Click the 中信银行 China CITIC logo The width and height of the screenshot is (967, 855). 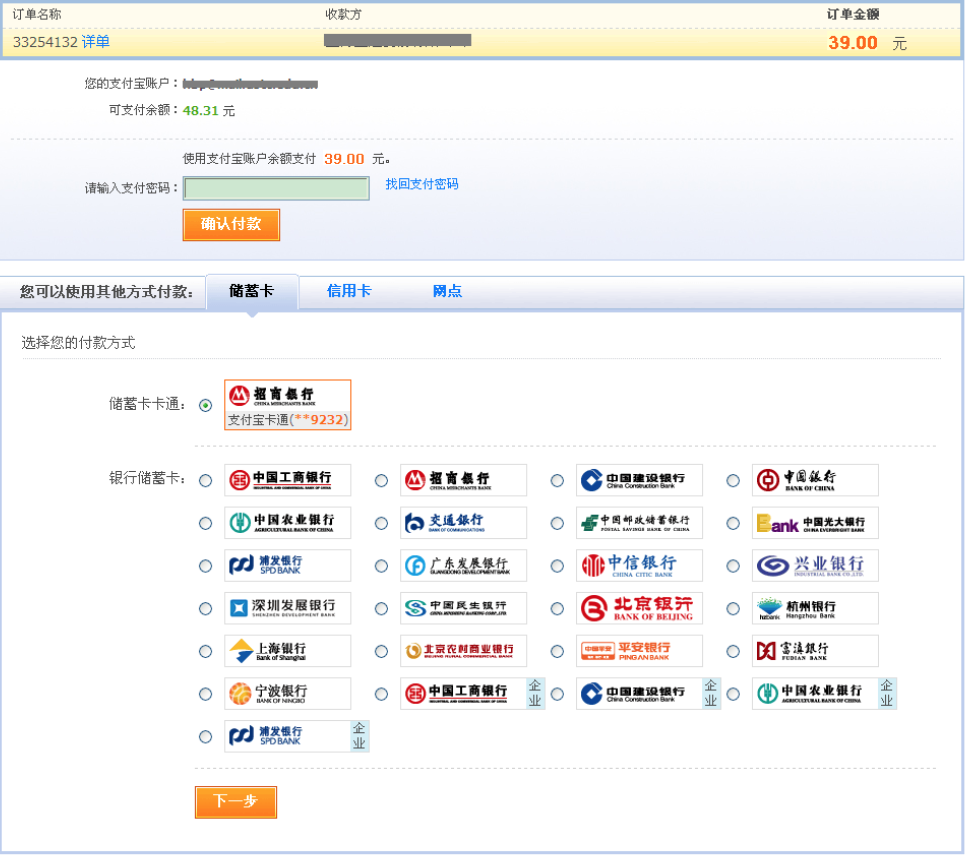coord(638,566)
